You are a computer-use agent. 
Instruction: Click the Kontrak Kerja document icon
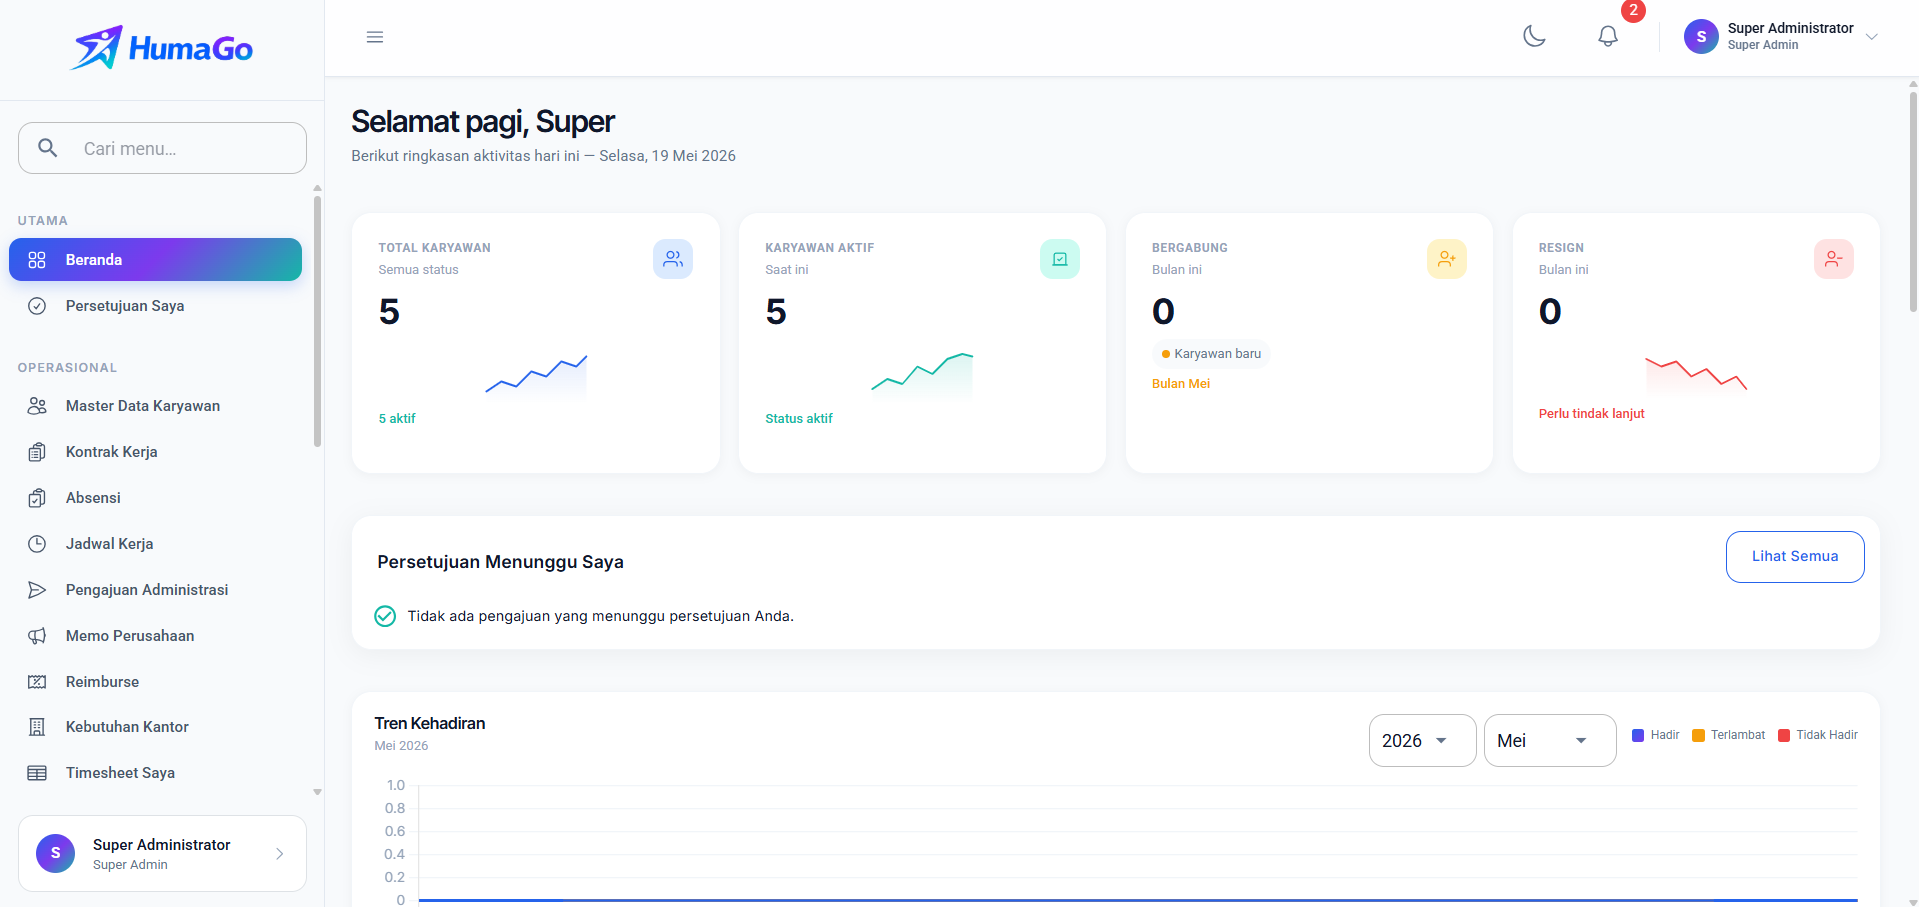pos(37,452)
